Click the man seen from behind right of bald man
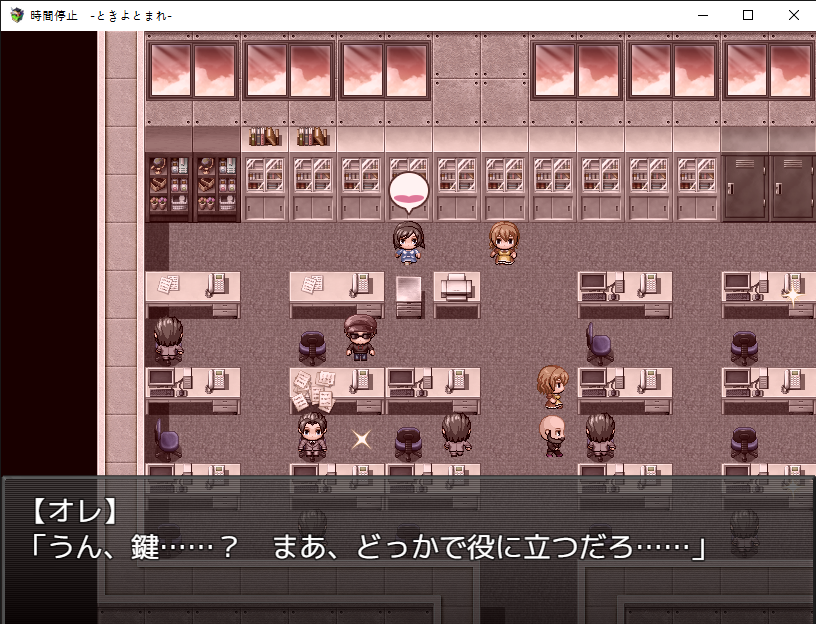The width and height of the screenshot is (816, 624). [600, 436]
